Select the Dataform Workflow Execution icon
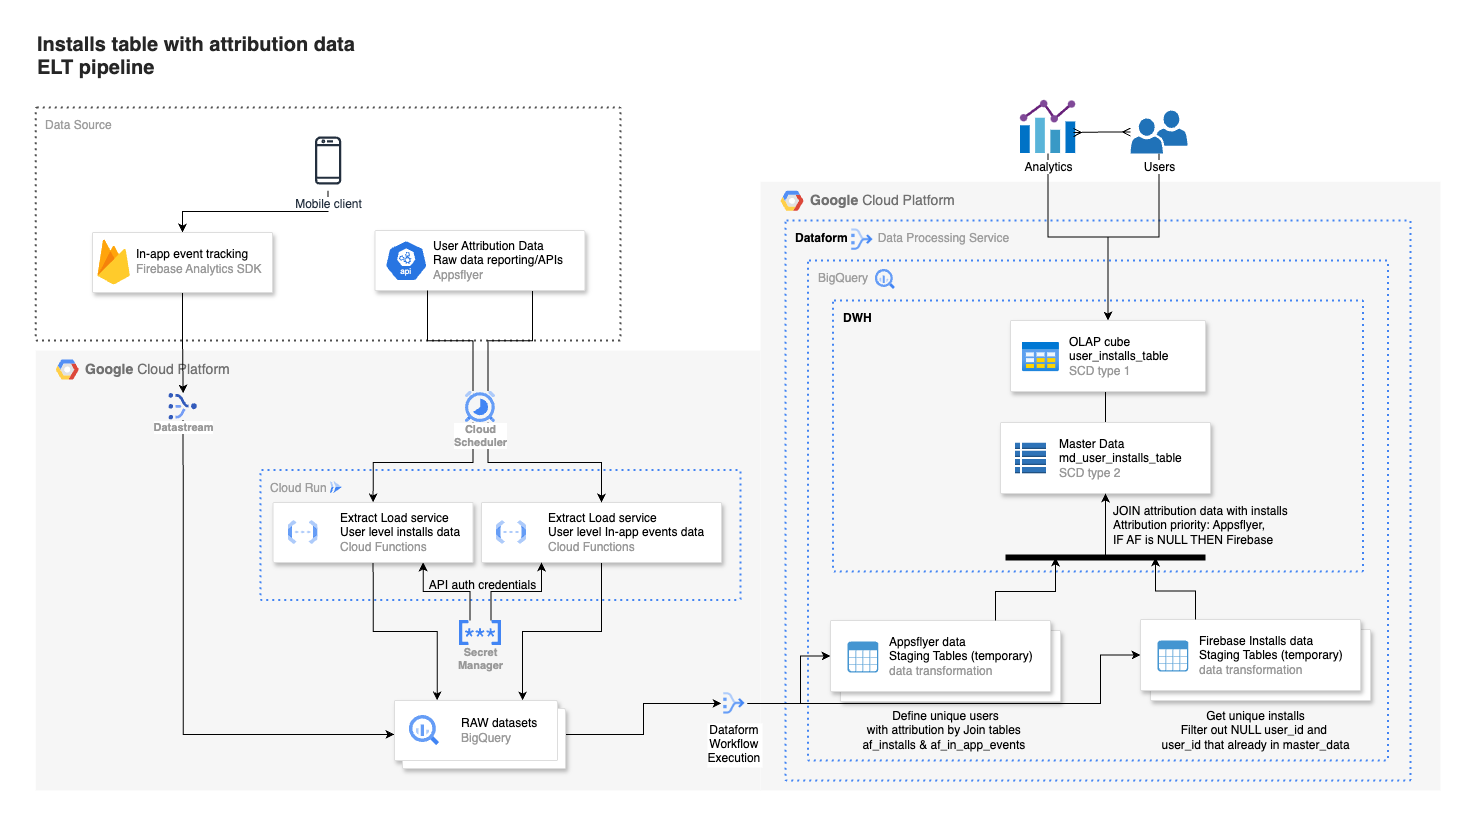This screenshot has width=1470, height=820. click(732, 703)
